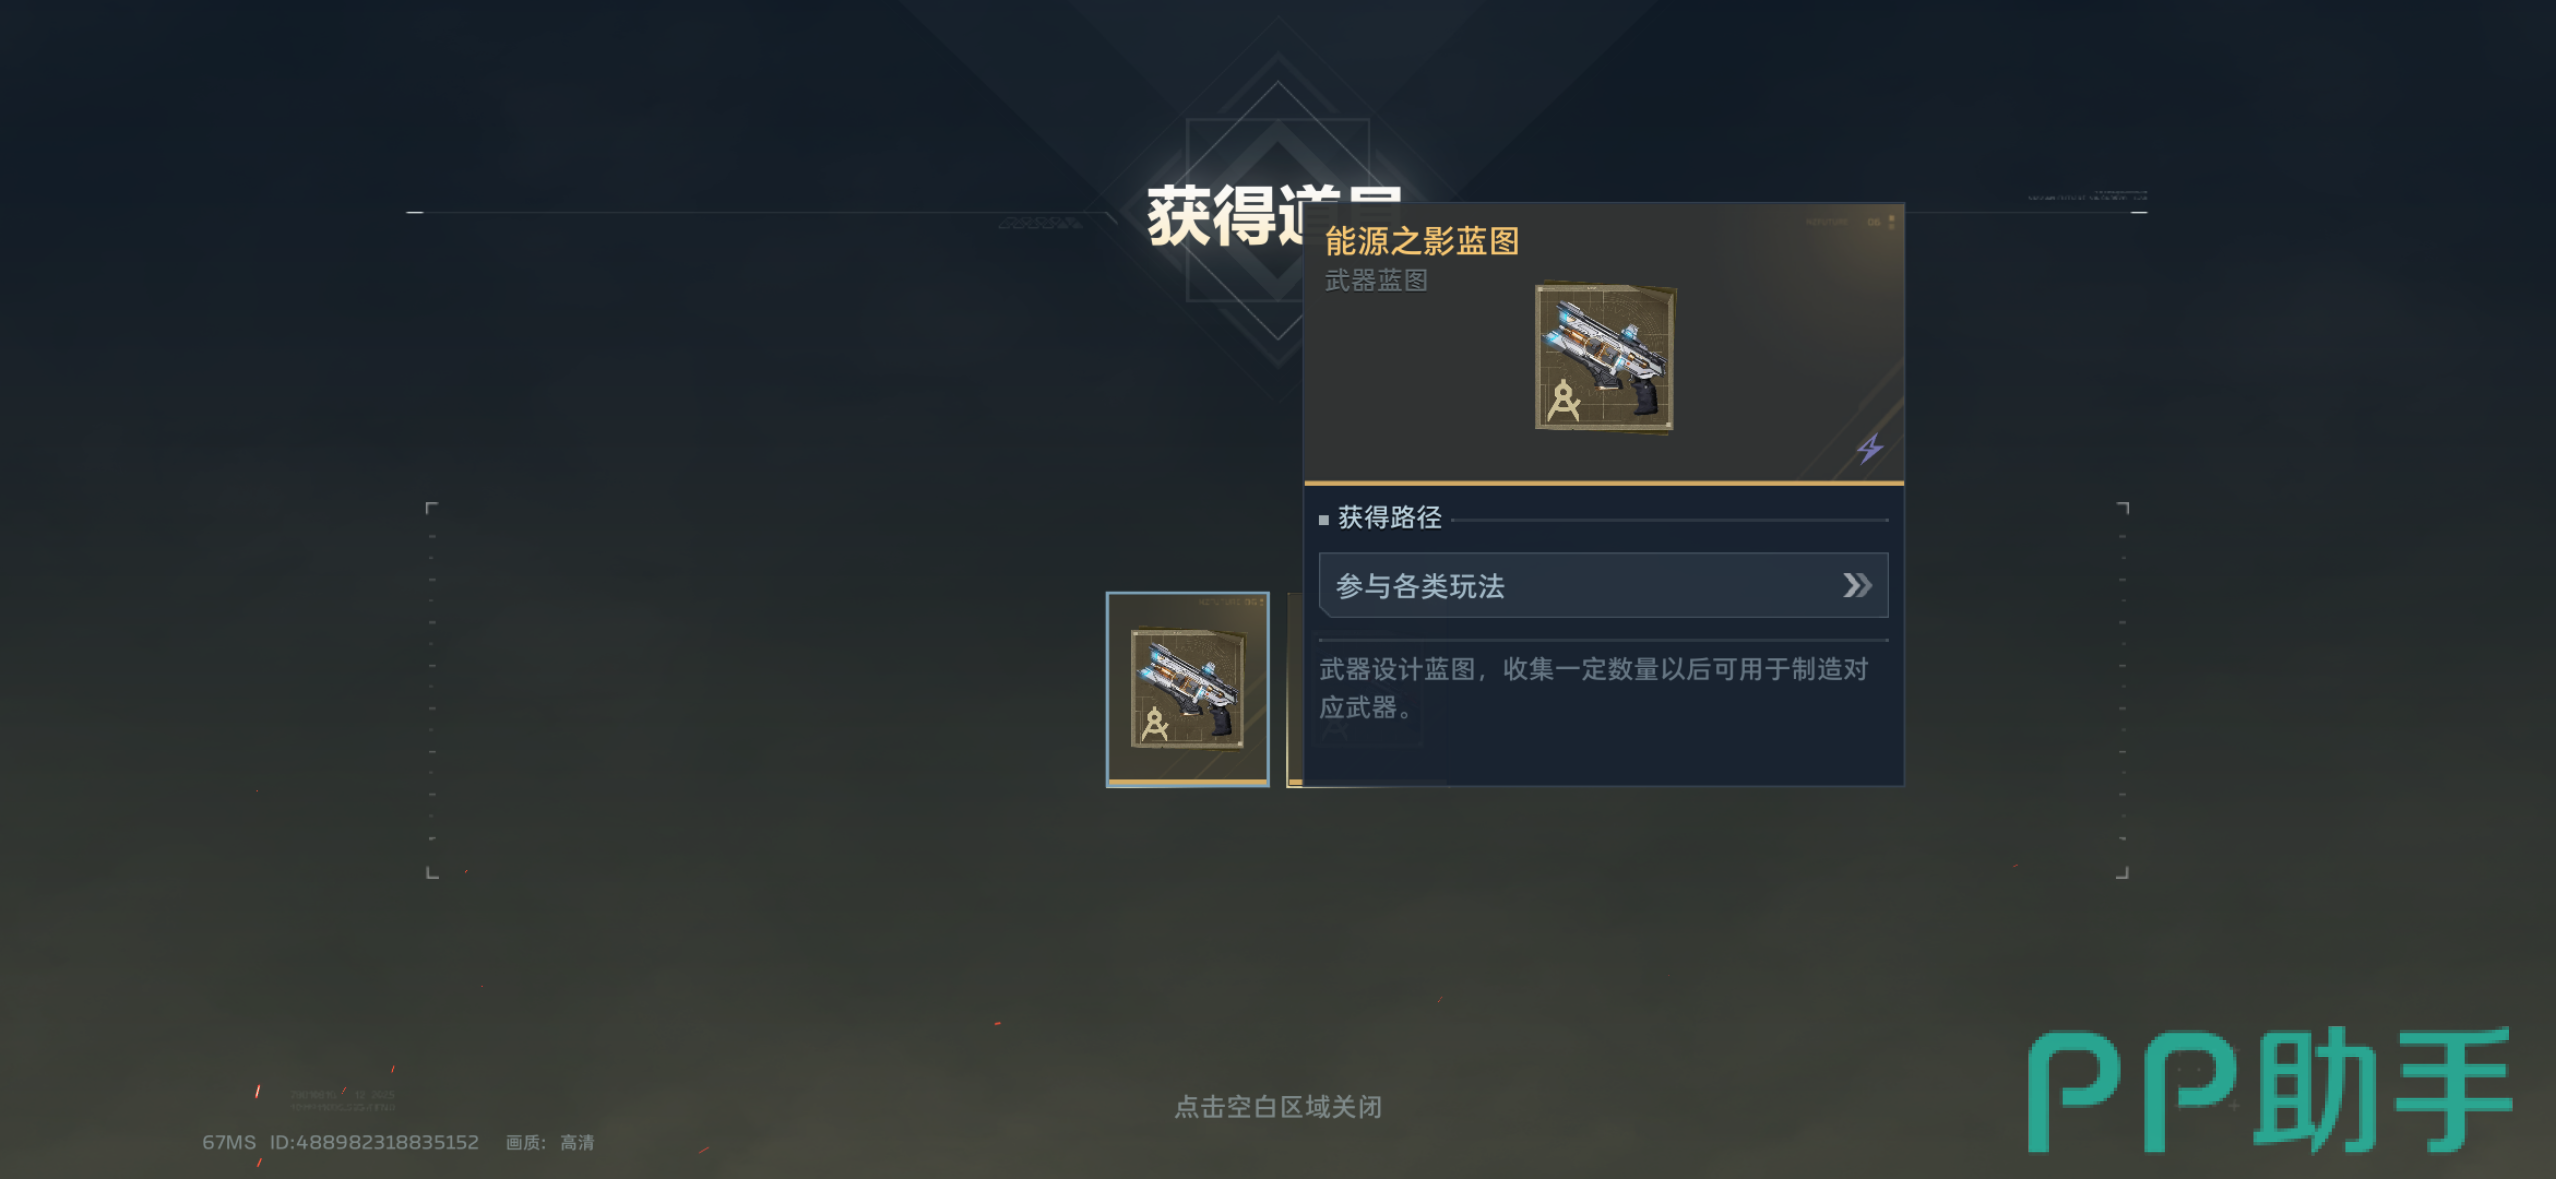Image resolution: width=2556 pixels, height=1179 pixels.
Task: Click the small 05 badge at the tooltip's top-right corner
Action: pos(1874,222)
